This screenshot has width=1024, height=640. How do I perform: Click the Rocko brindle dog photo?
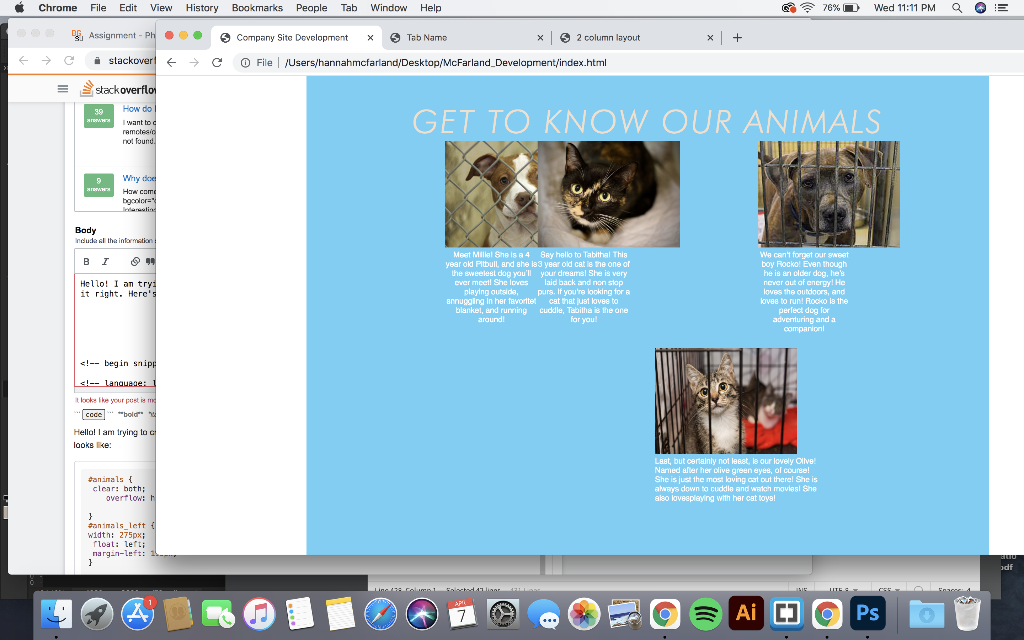point(829,194)
